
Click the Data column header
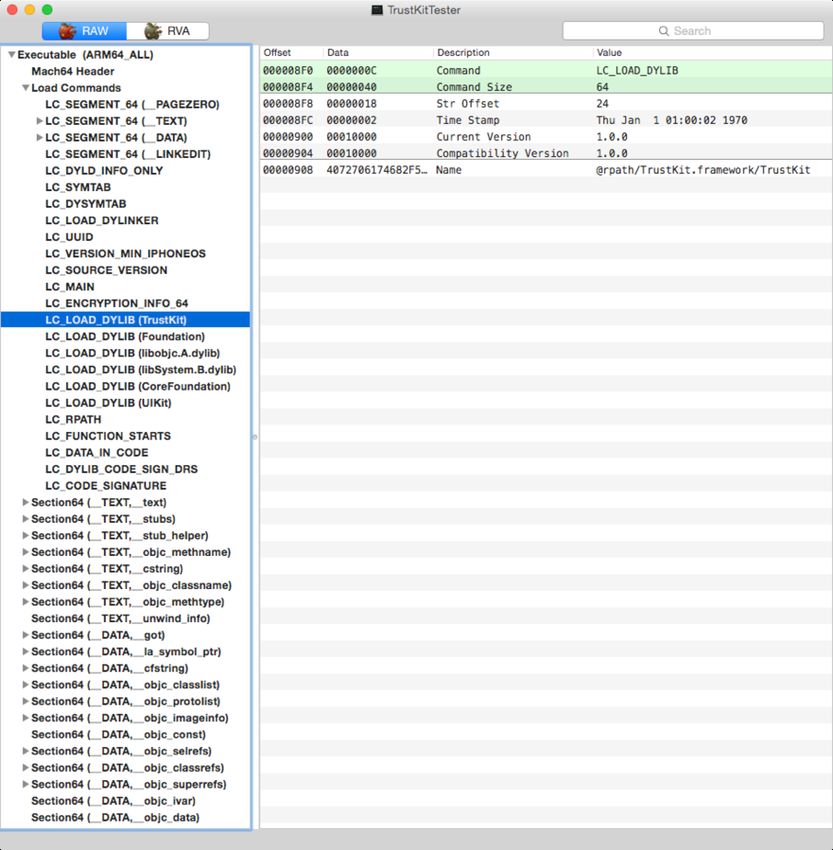(378, 53)
